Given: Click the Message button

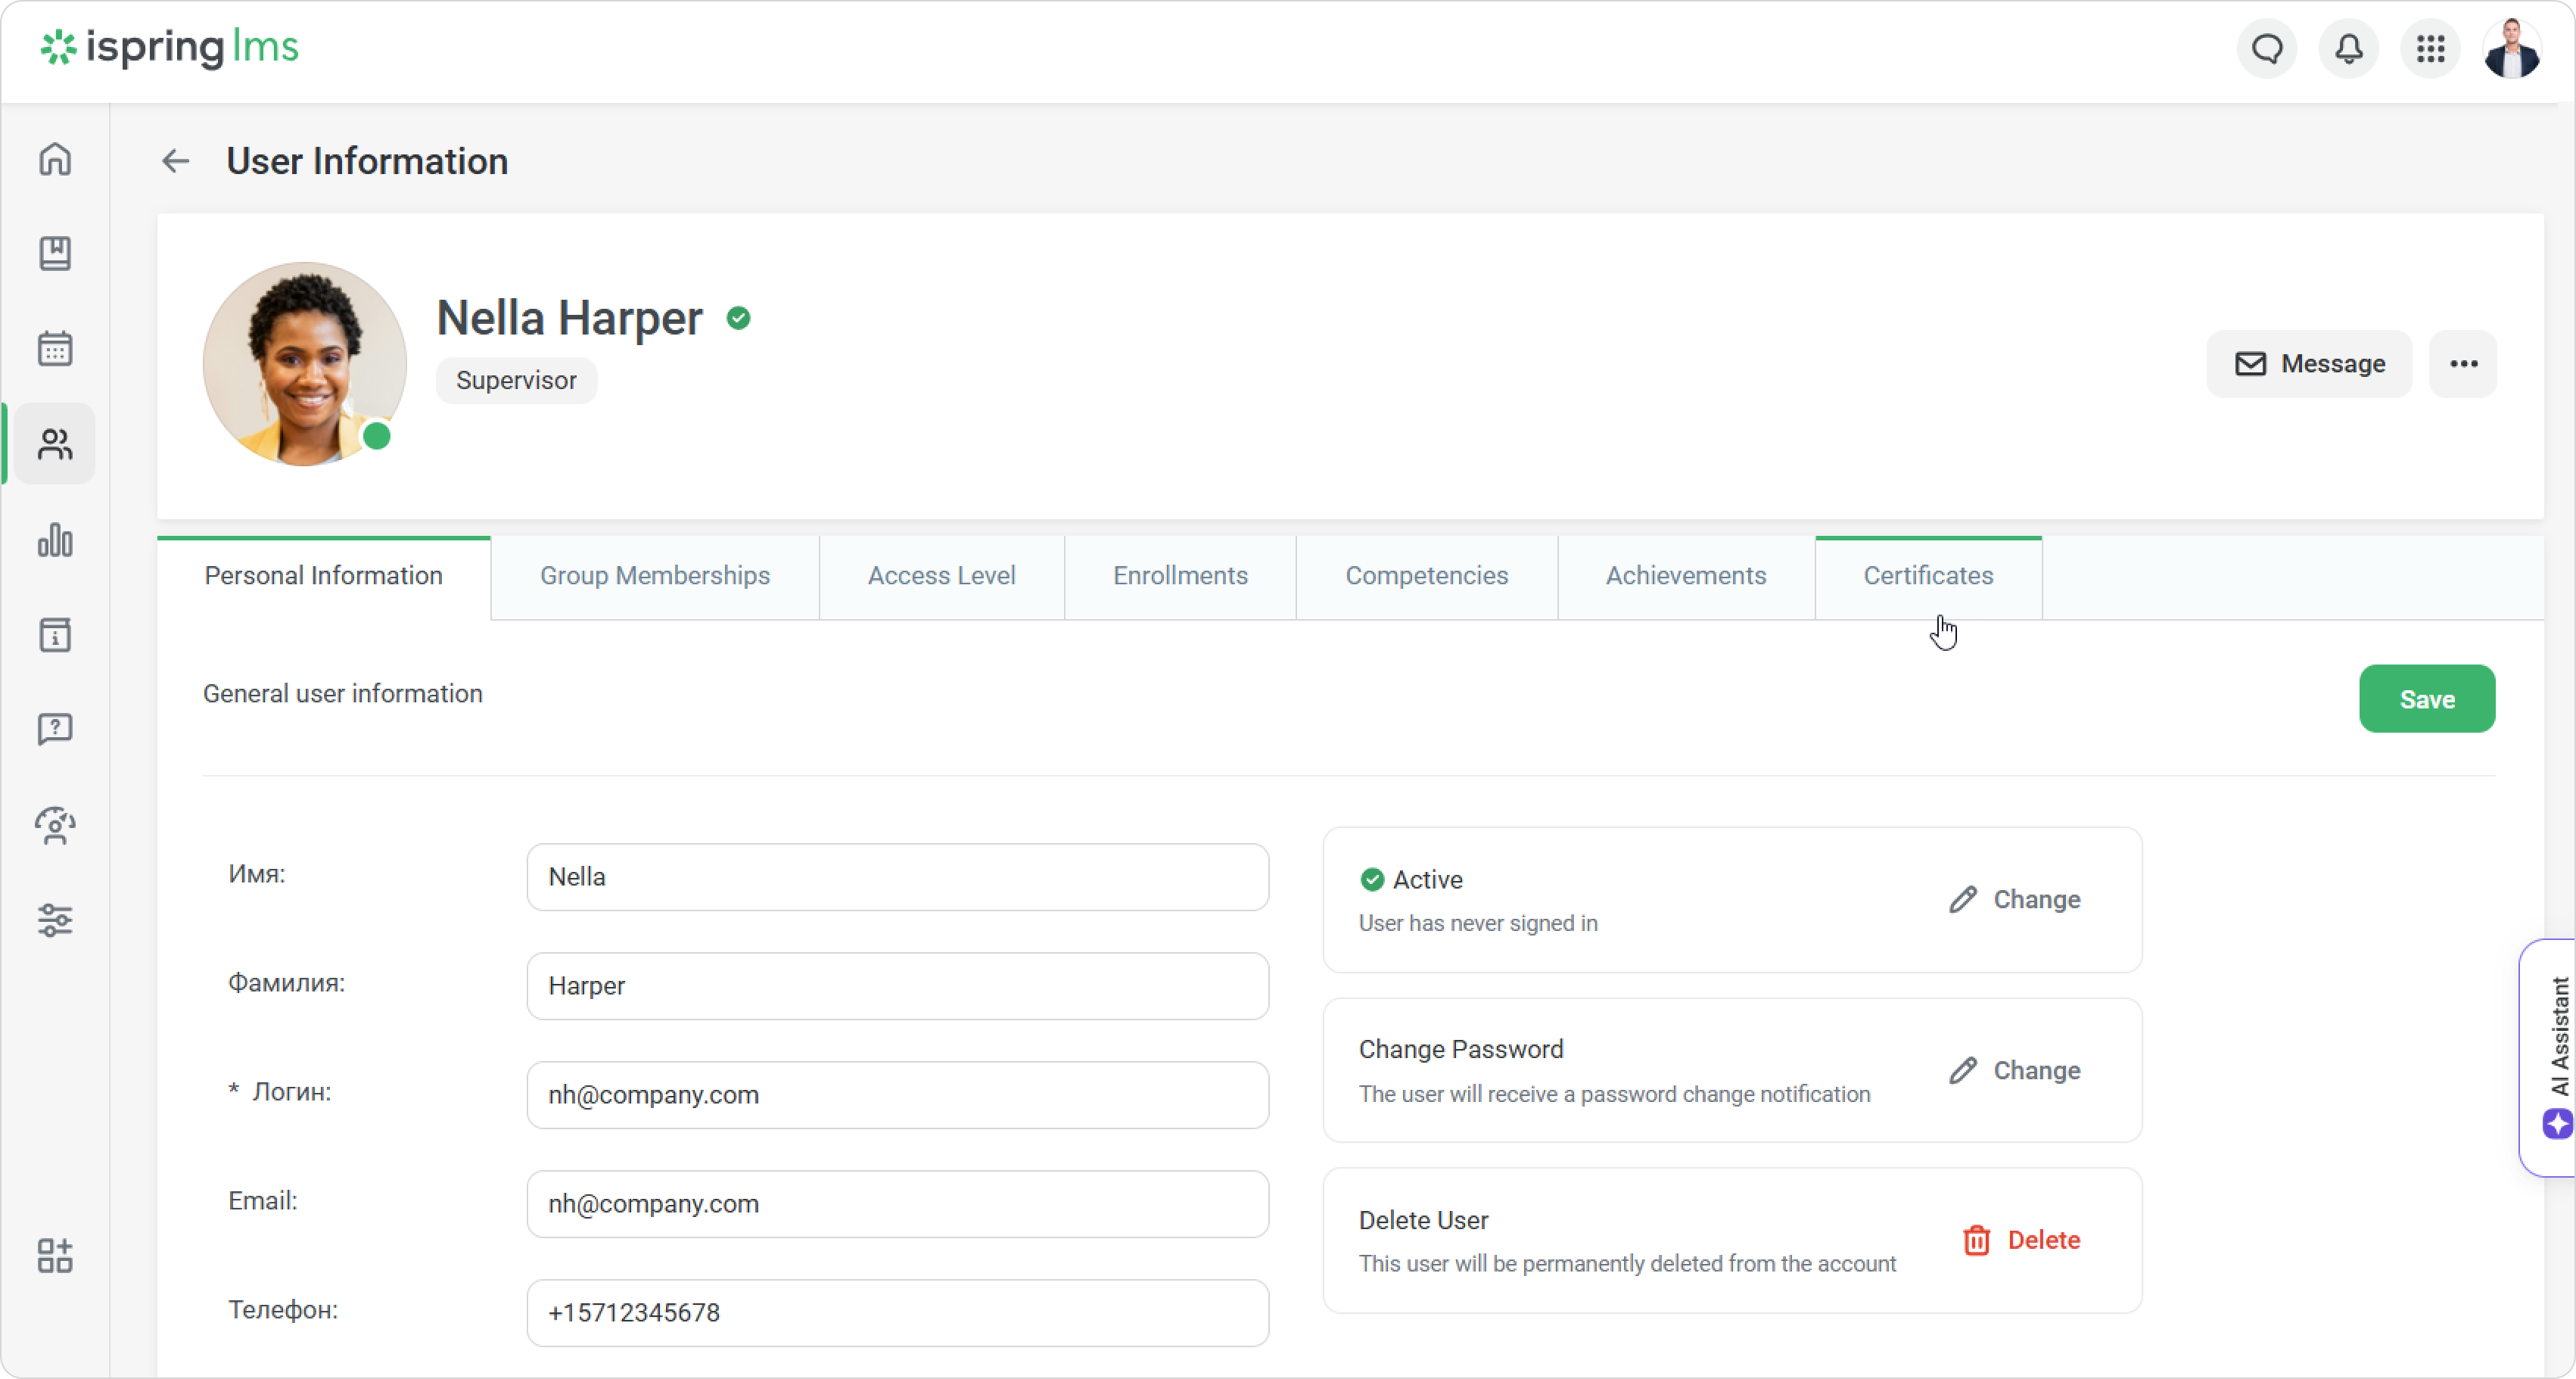Looking at the screenshot, I should (x=2309, y=364).
